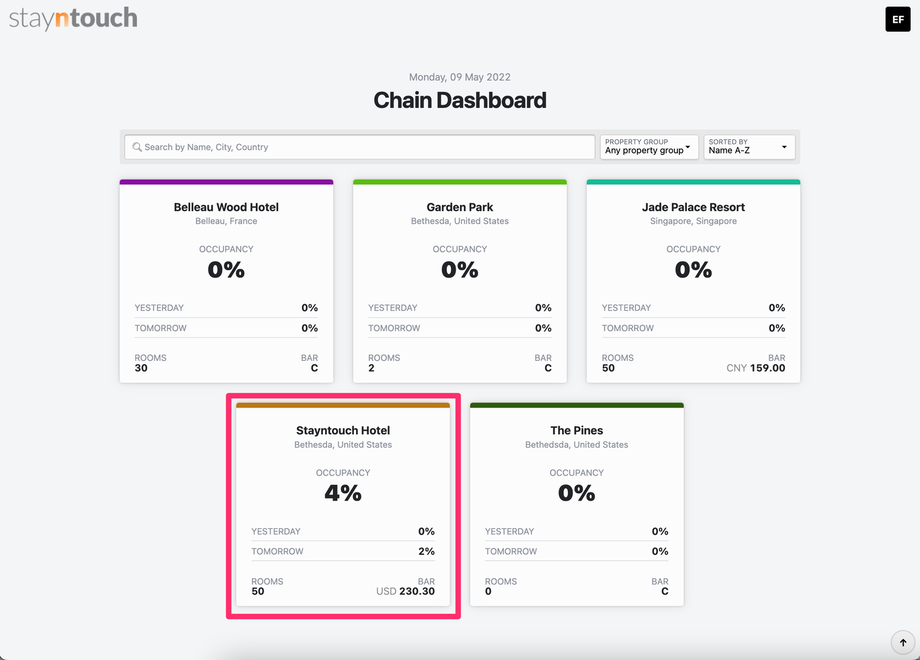The image size is (920, 660).
Task: Click the stayntouch logo
Action: [73, 18]
